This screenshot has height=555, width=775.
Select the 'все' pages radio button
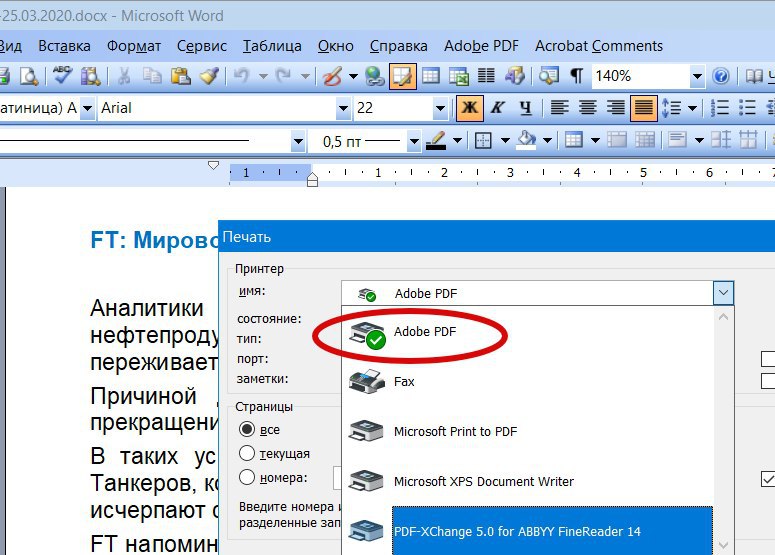pos(247,429)
